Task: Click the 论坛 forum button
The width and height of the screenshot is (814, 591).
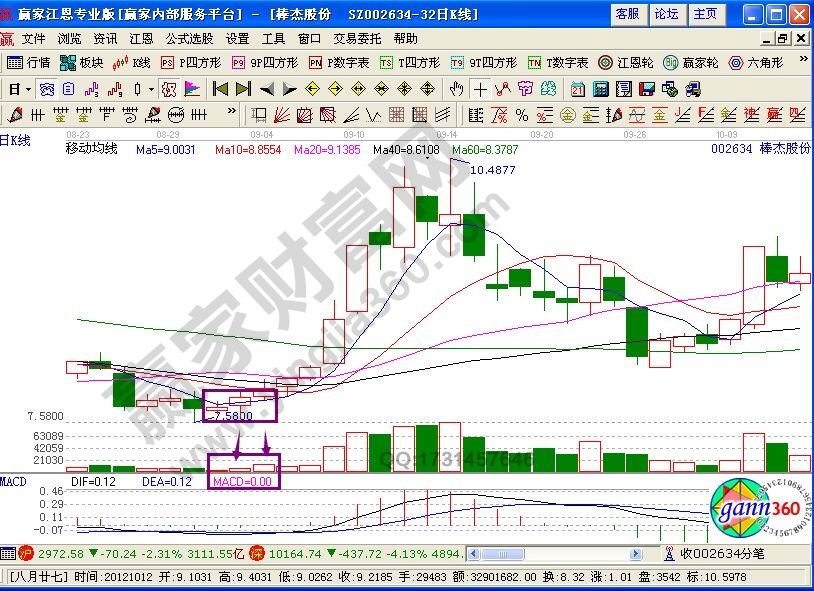Action: click(x=666, y=14)
